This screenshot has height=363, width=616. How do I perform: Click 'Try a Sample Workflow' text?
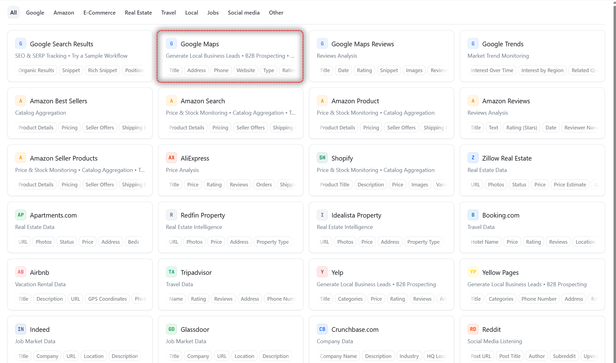99,56
